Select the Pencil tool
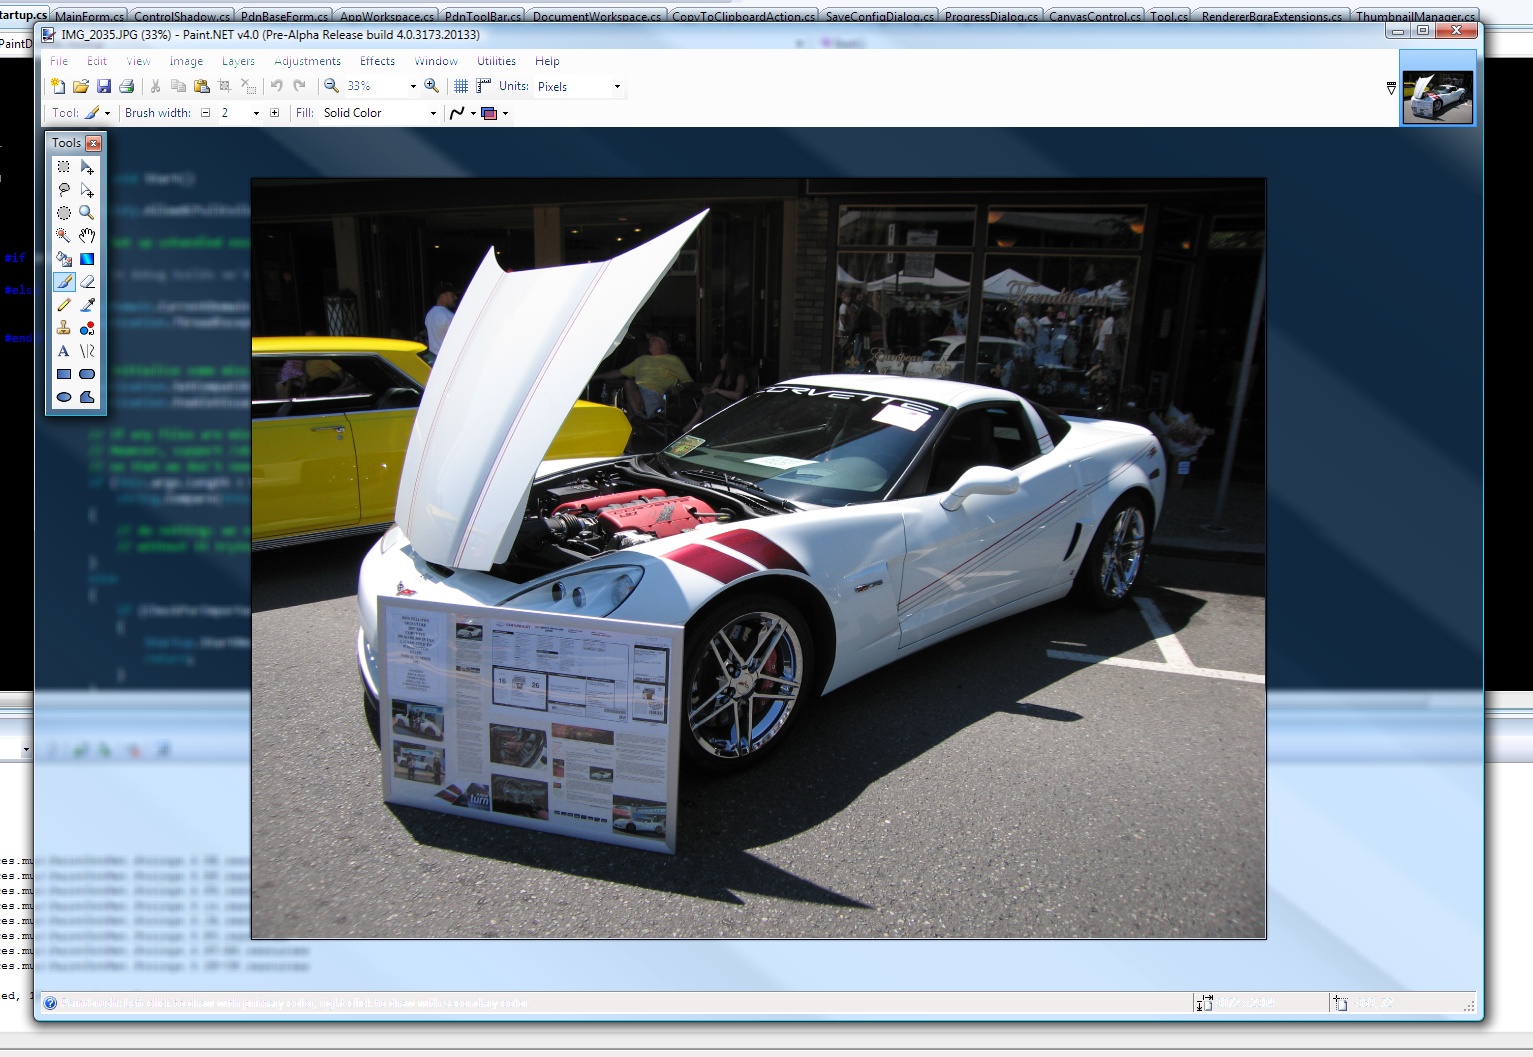This screenshot has height=1057, width=1533. tap(64, 305)
